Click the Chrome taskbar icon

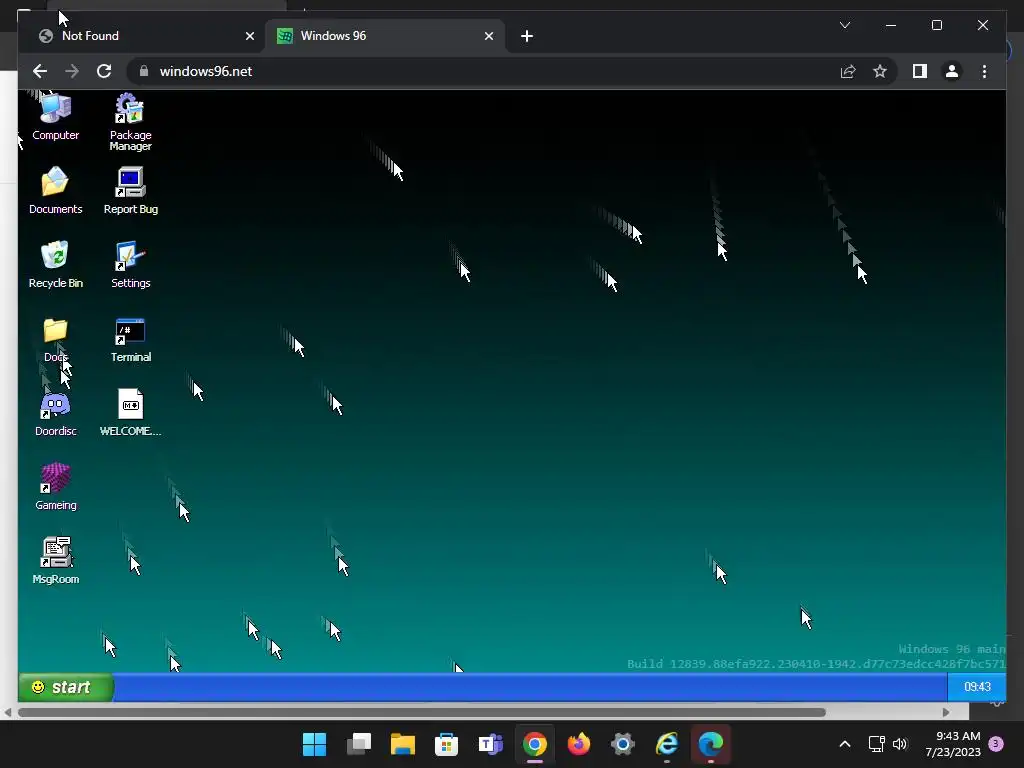[x=535, y=744]
